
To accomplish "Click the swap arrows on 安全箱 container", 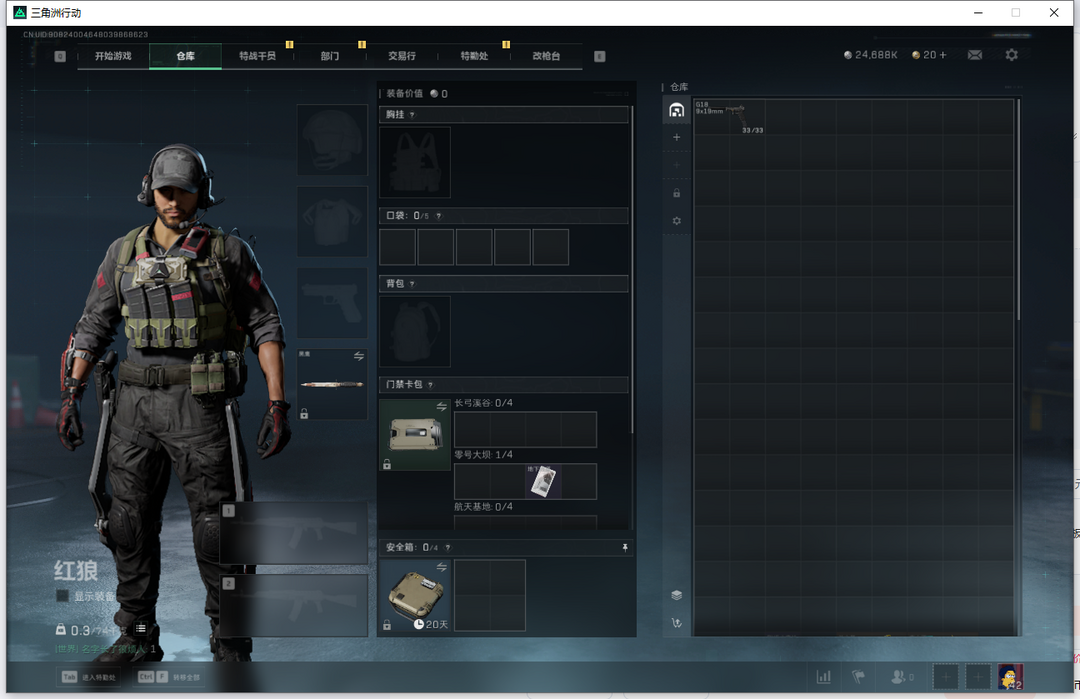I will coord(441,567).
